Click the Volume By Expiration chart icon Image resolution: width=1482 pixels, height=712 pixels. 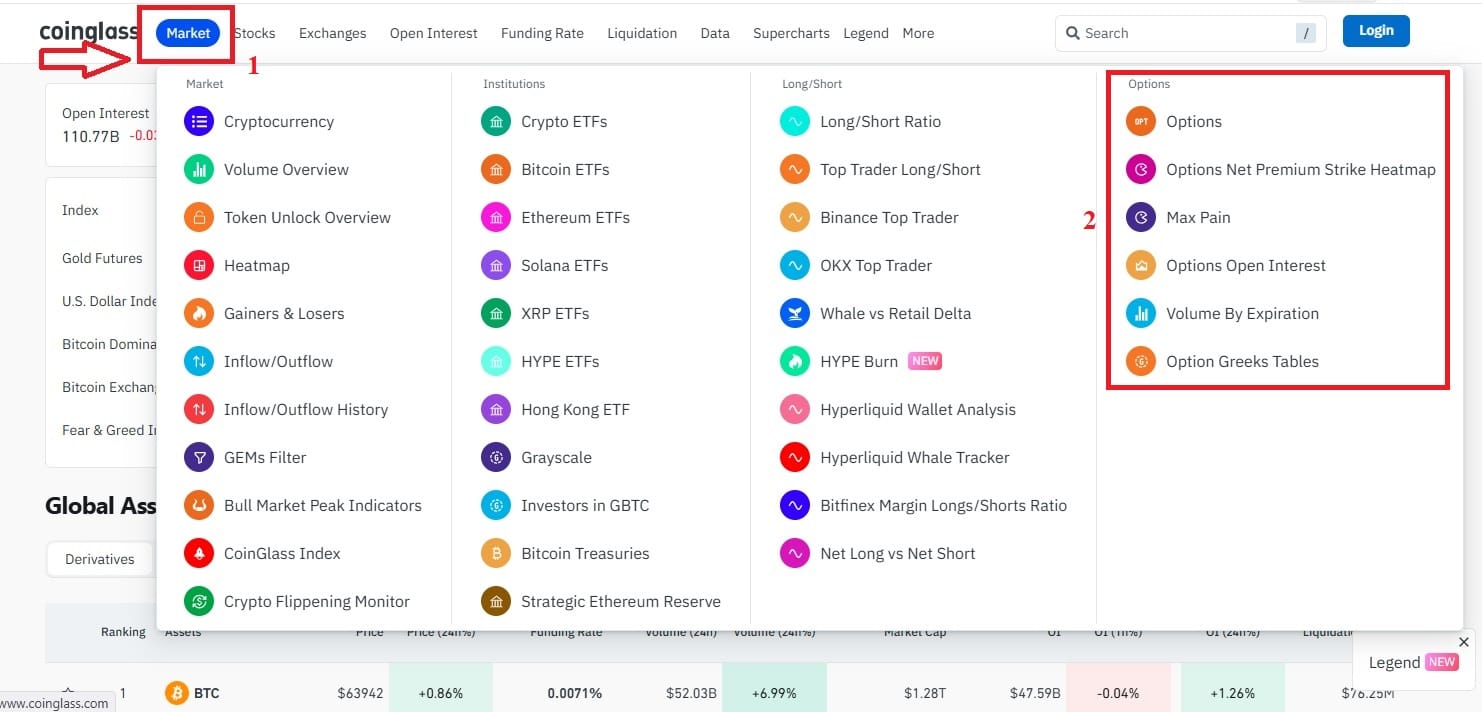[1141, 314]
